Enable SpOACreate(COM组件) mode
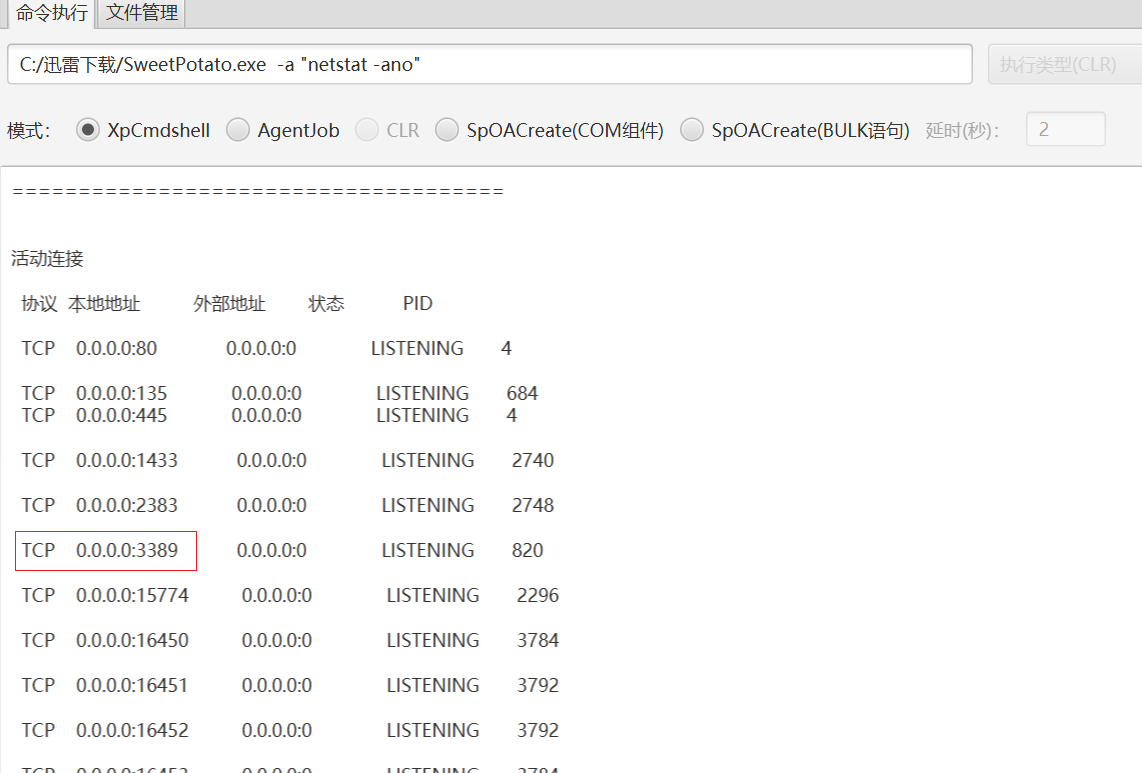 coord(448,130)
